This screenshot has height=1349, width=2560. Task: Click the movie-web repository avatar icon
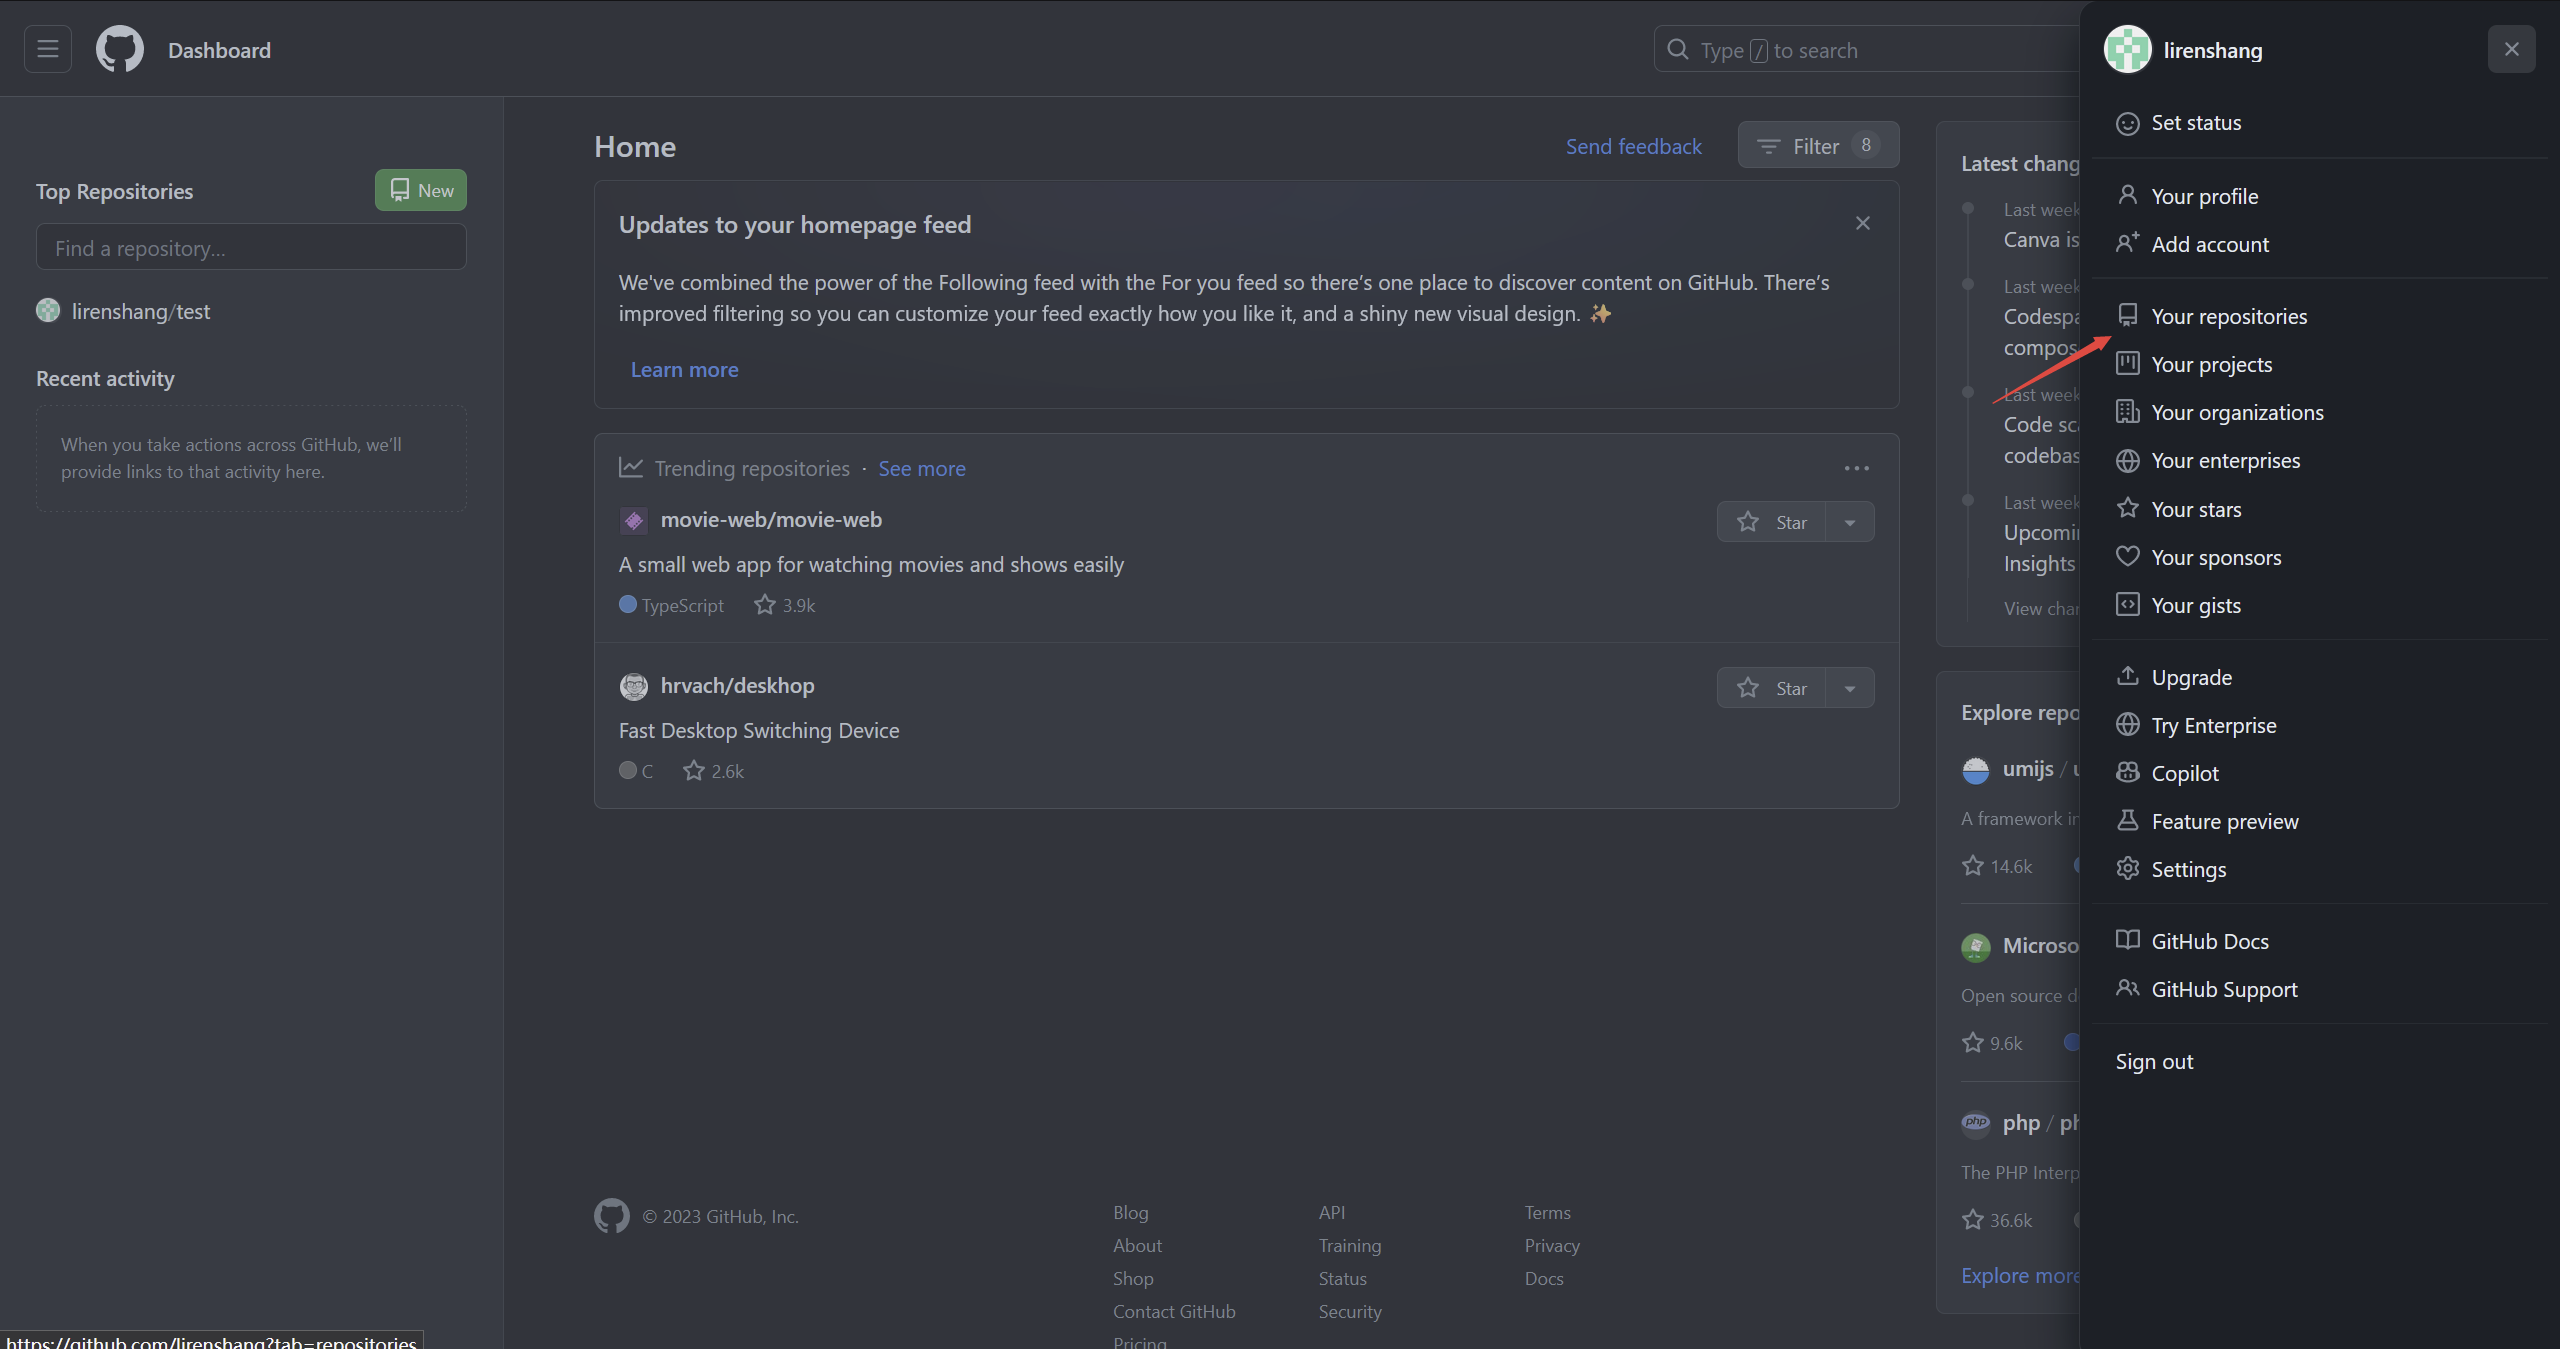(633, 520)
